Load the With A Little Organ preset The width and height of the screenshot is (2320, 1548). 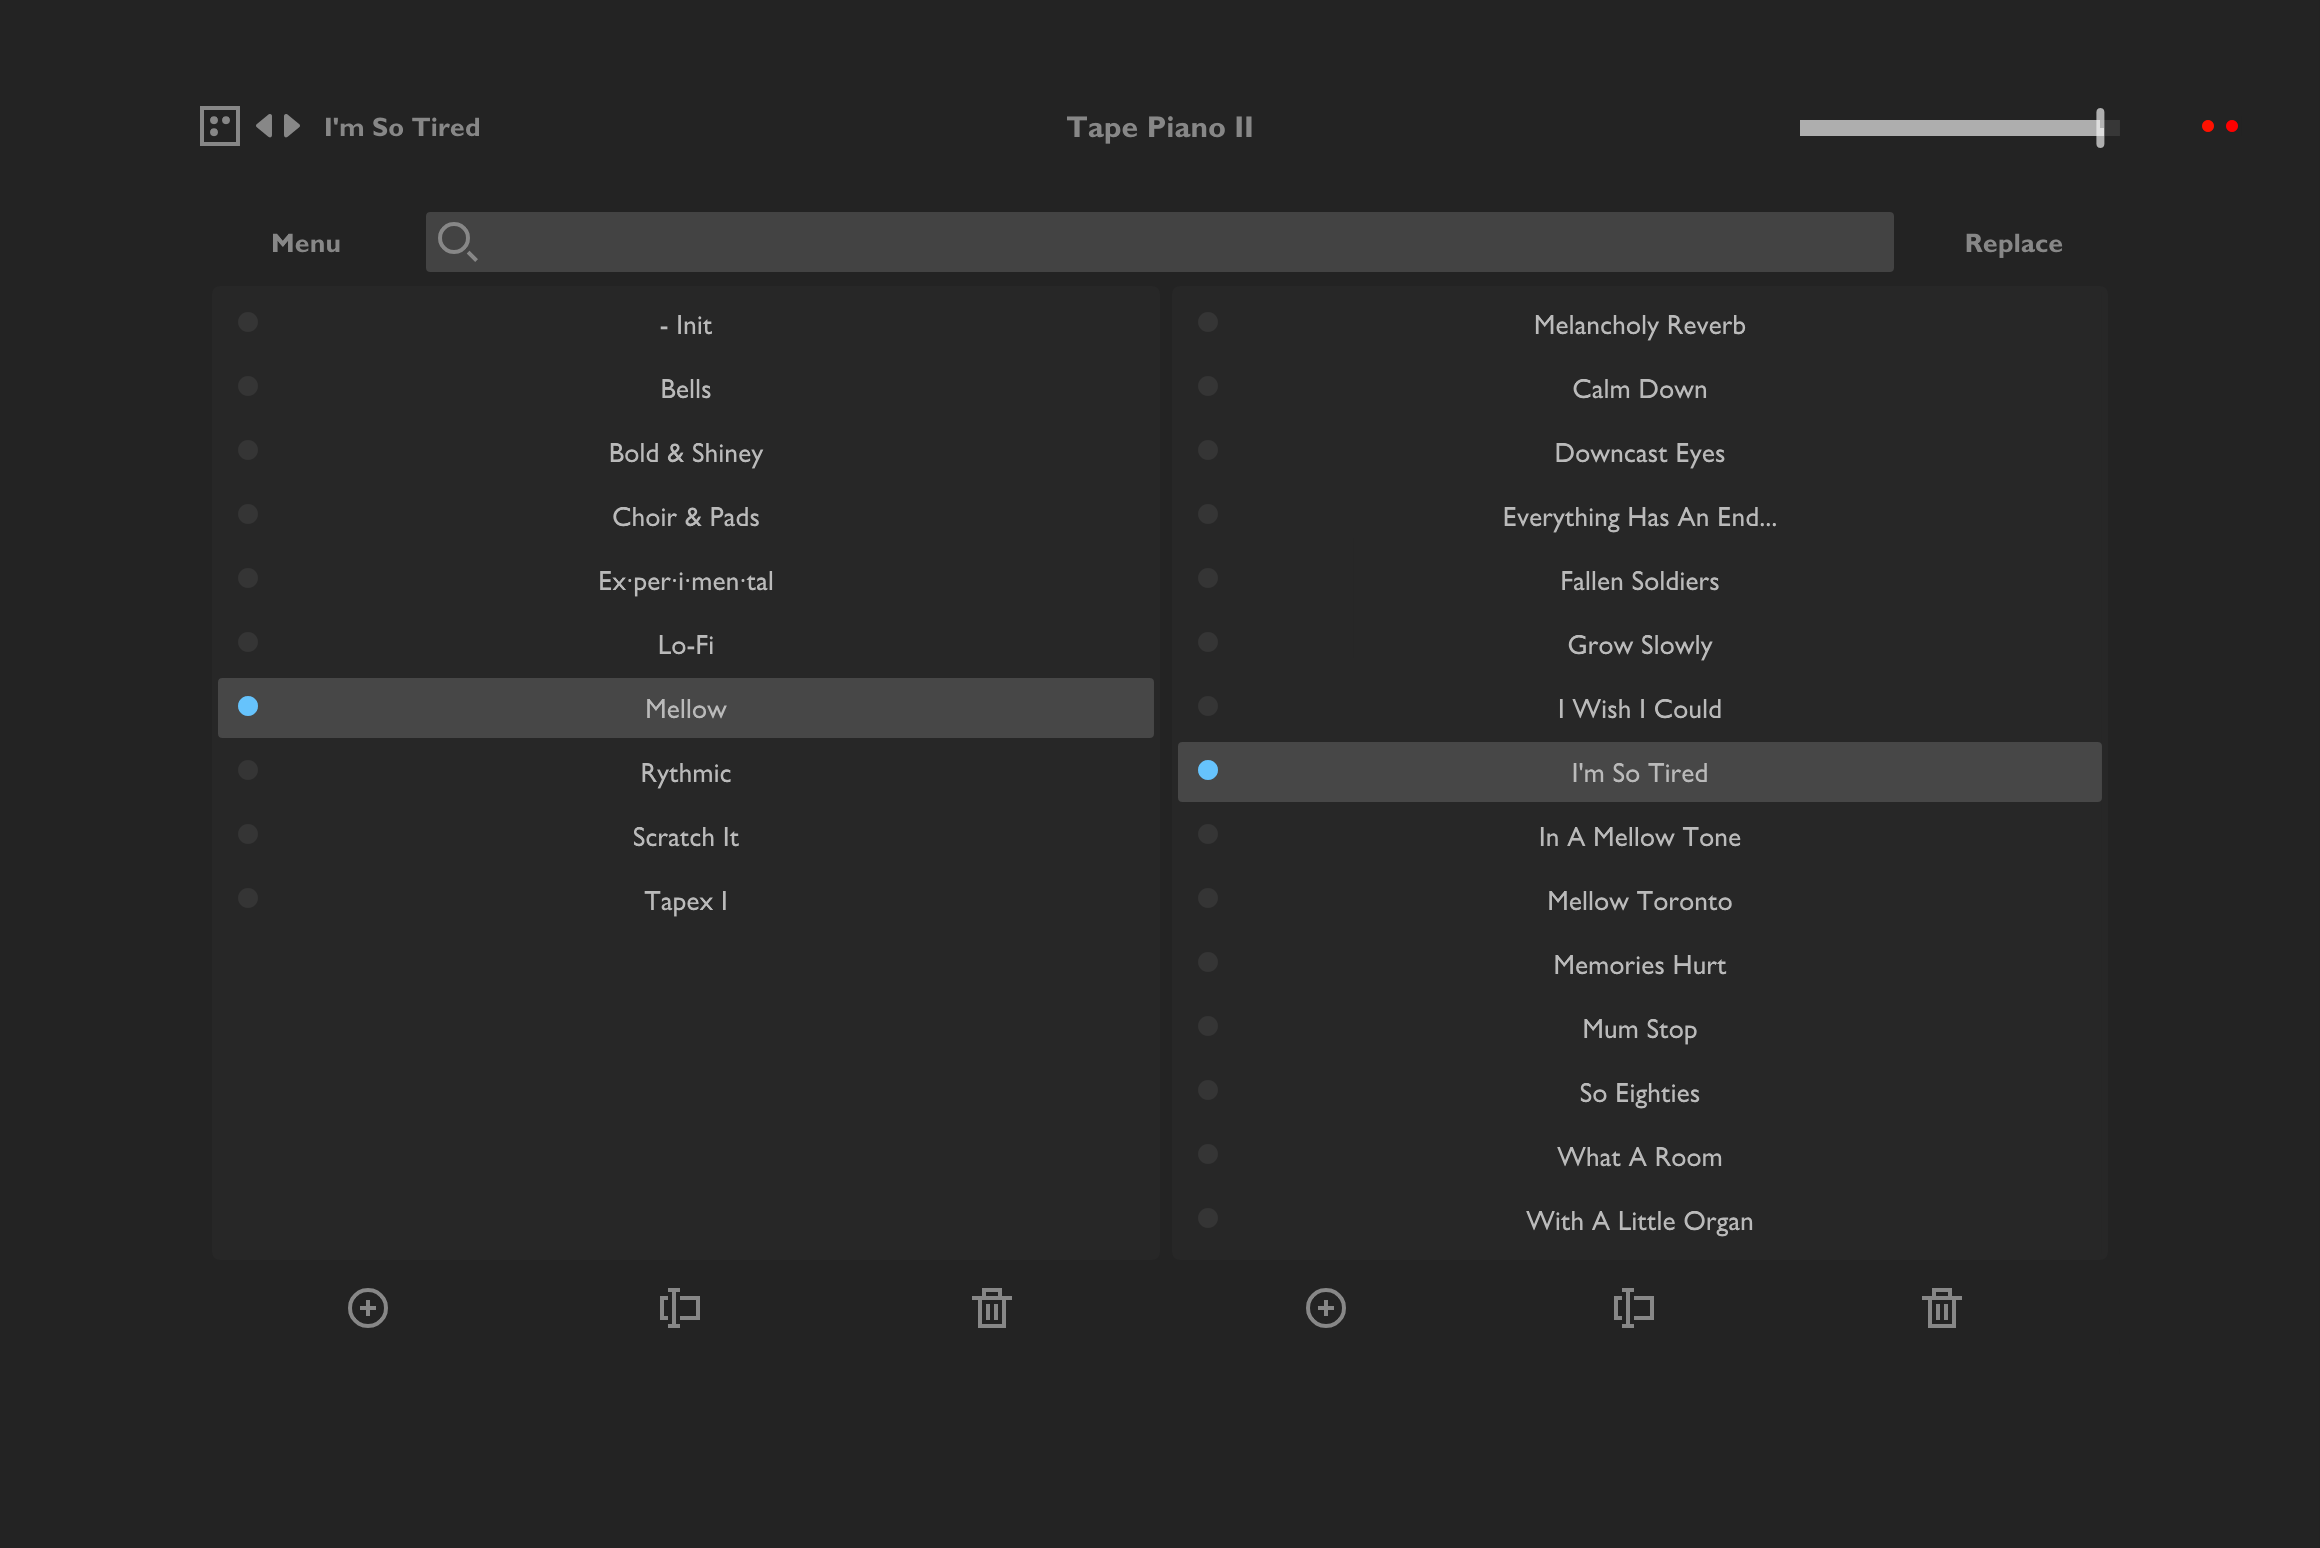click(x=1640, y=1220)
